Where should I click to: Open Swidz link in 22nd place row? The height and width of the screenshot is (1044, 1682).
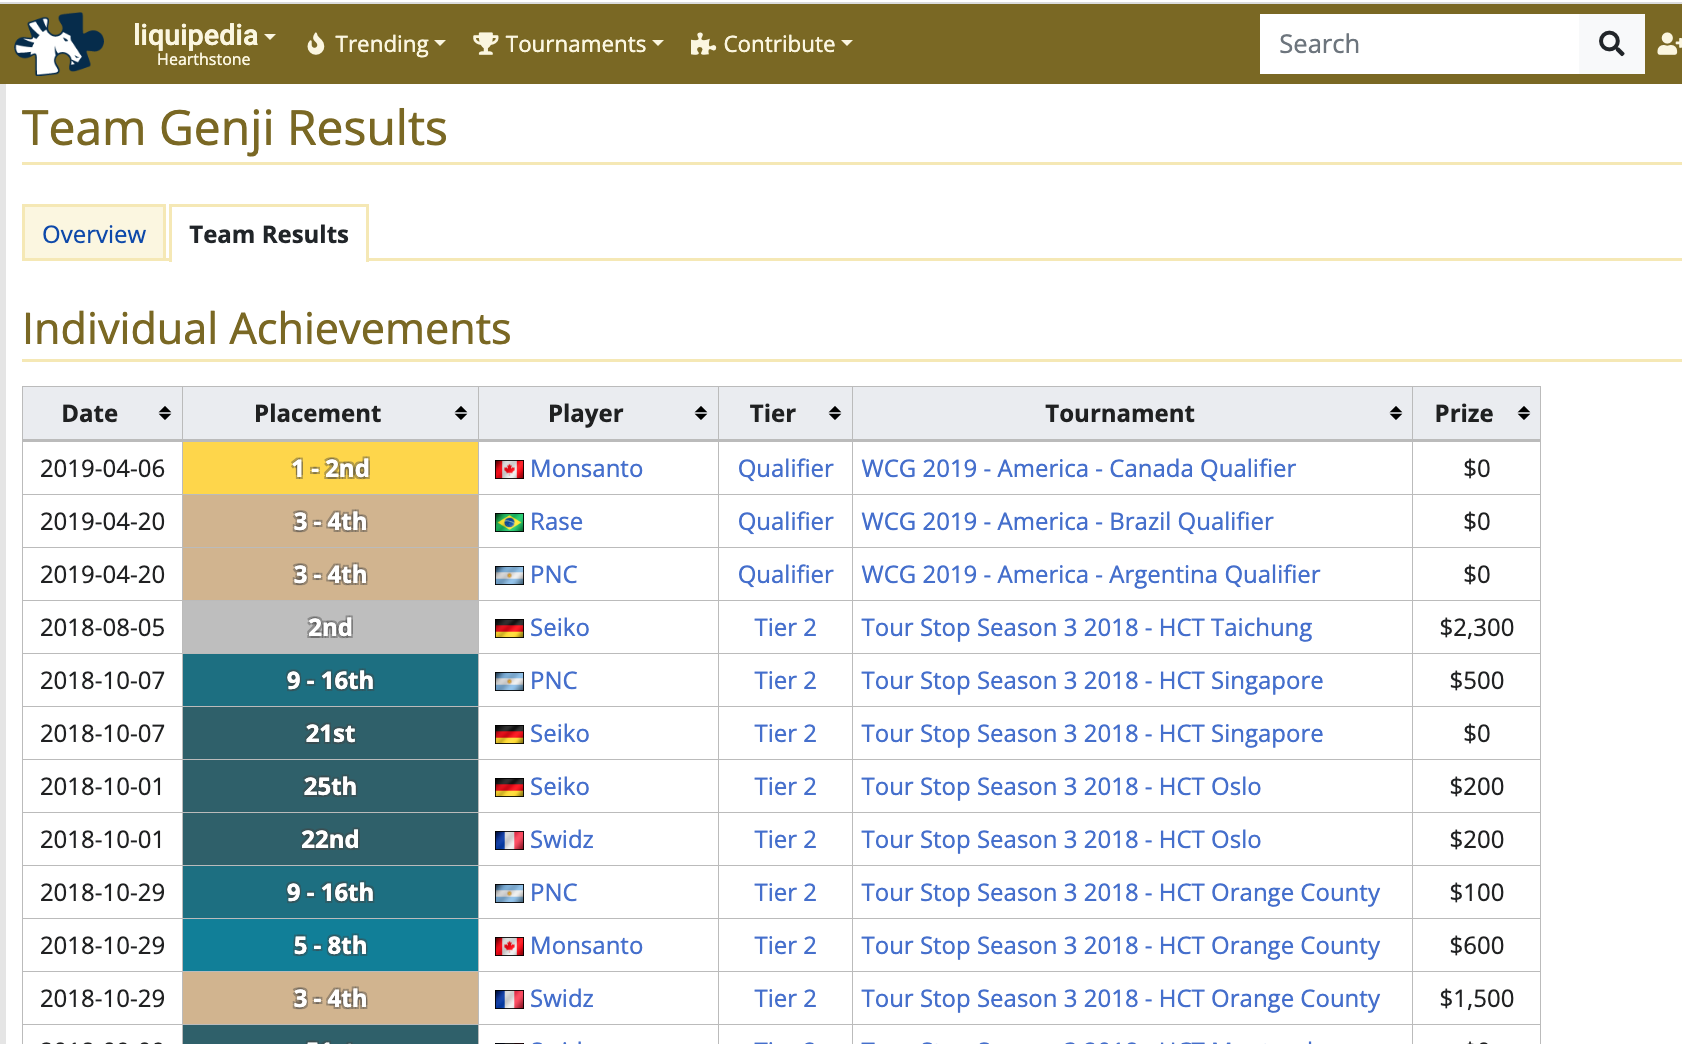[x=561, y=840]
